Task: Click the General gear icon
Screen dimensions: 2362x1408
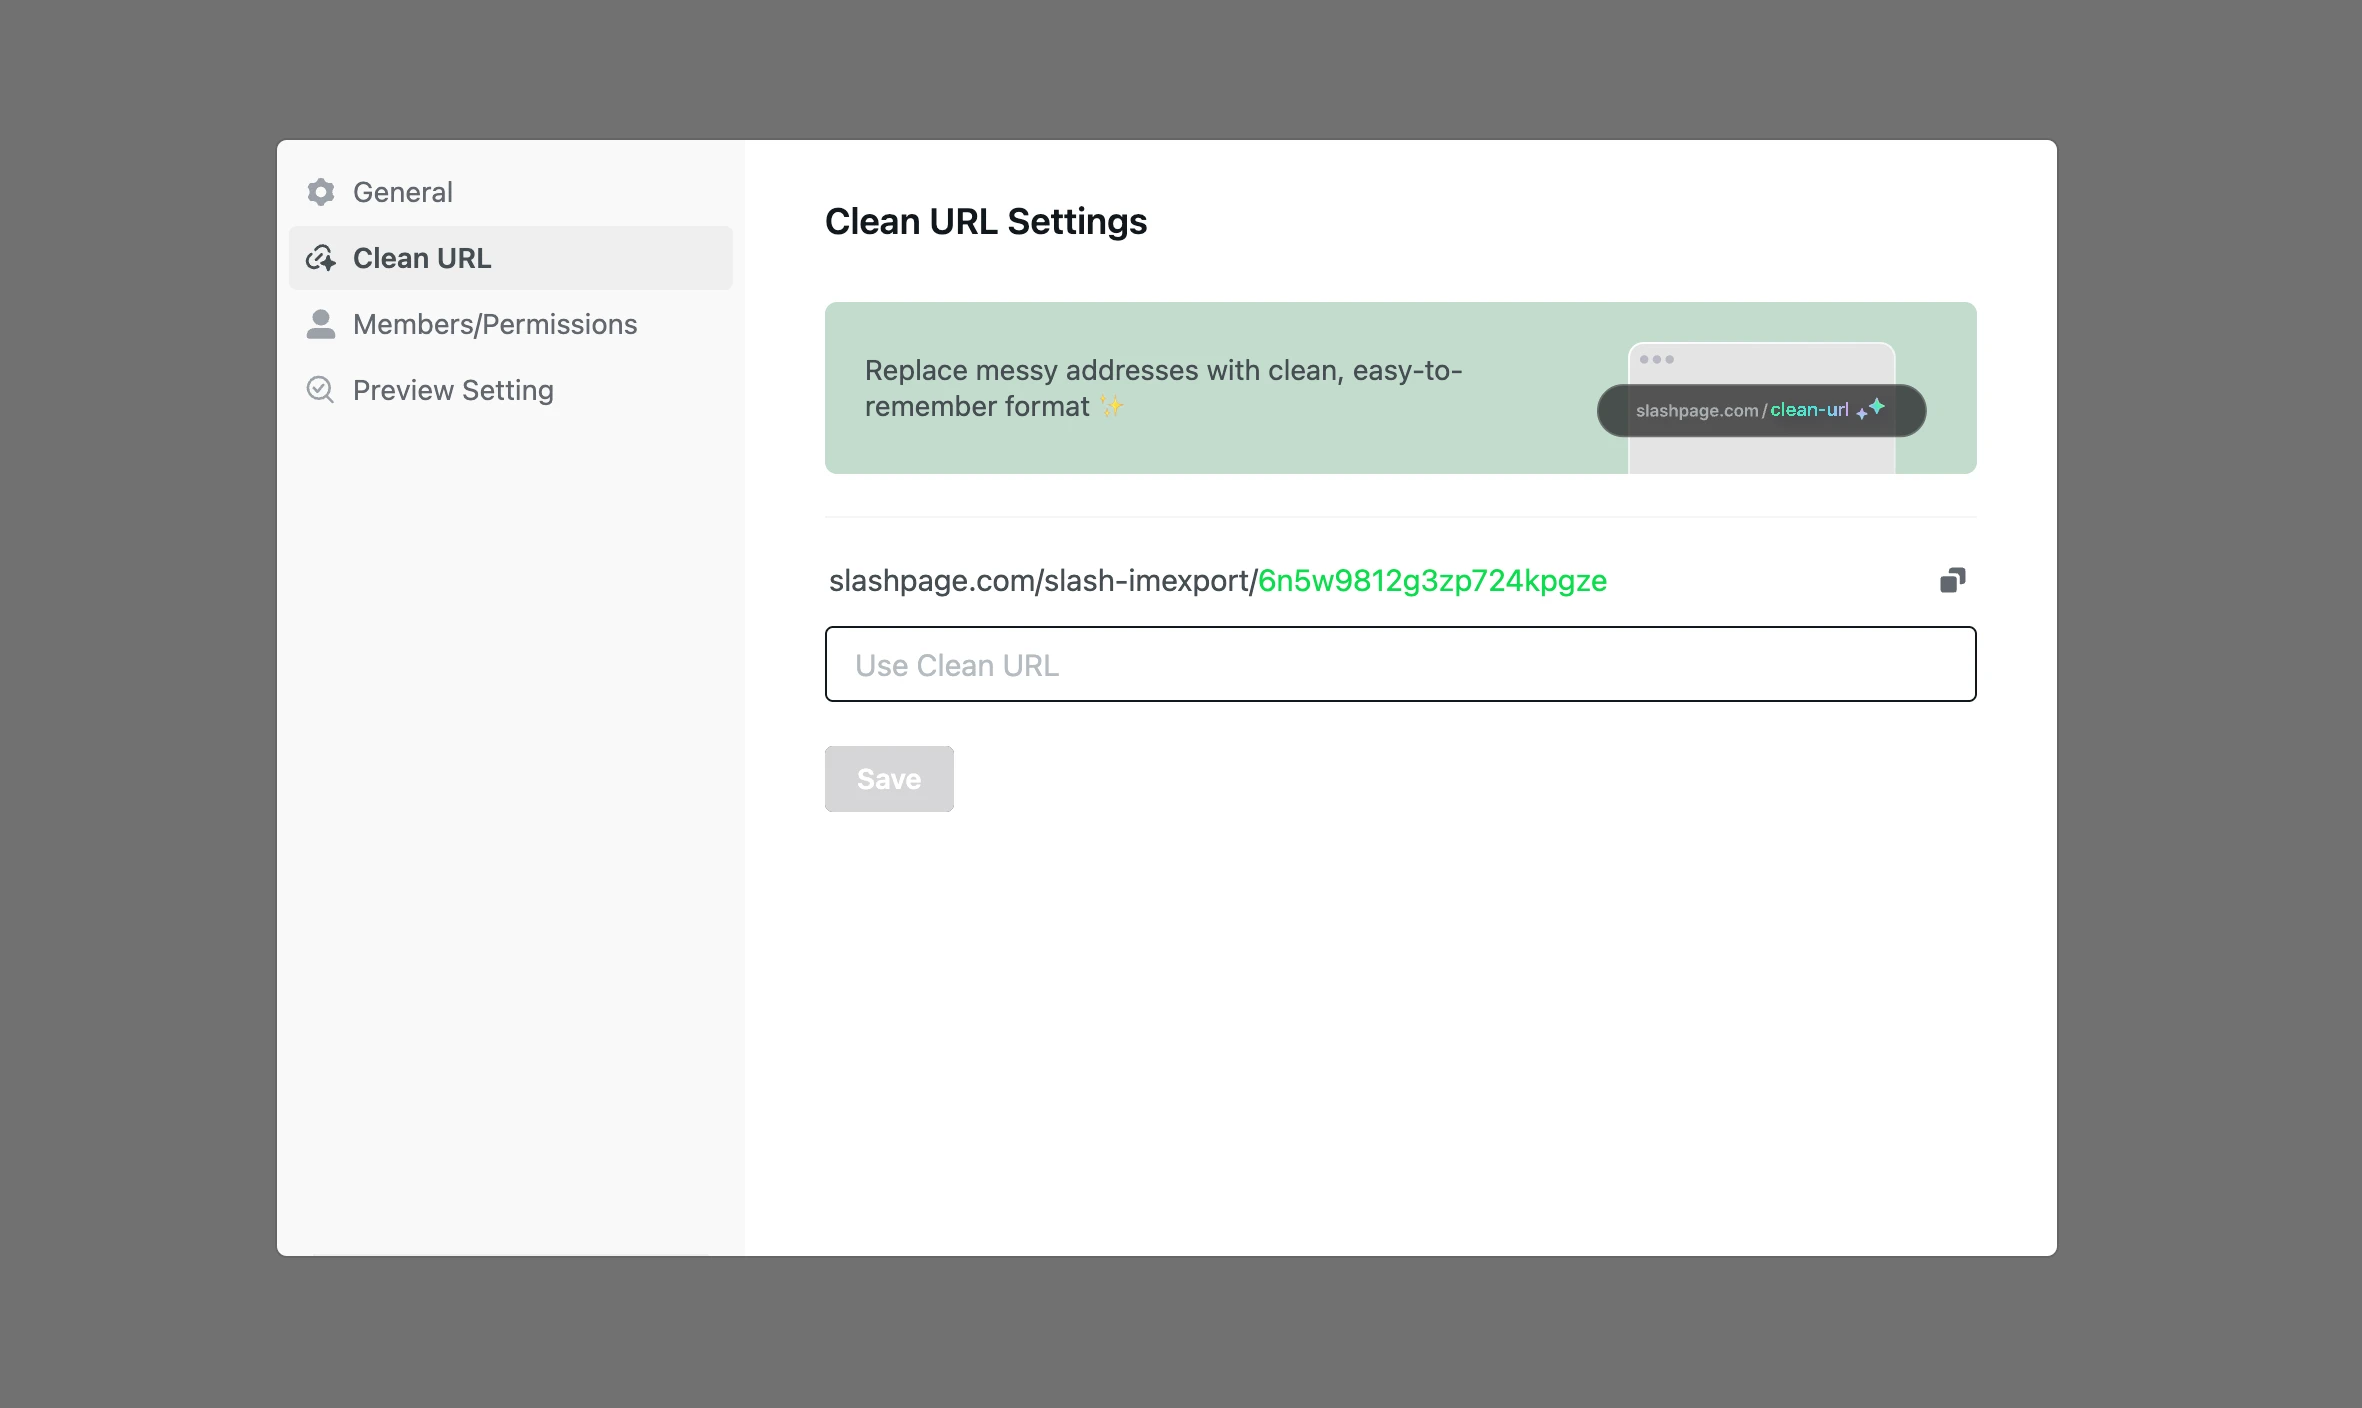Action: click(x=320, y=192)
